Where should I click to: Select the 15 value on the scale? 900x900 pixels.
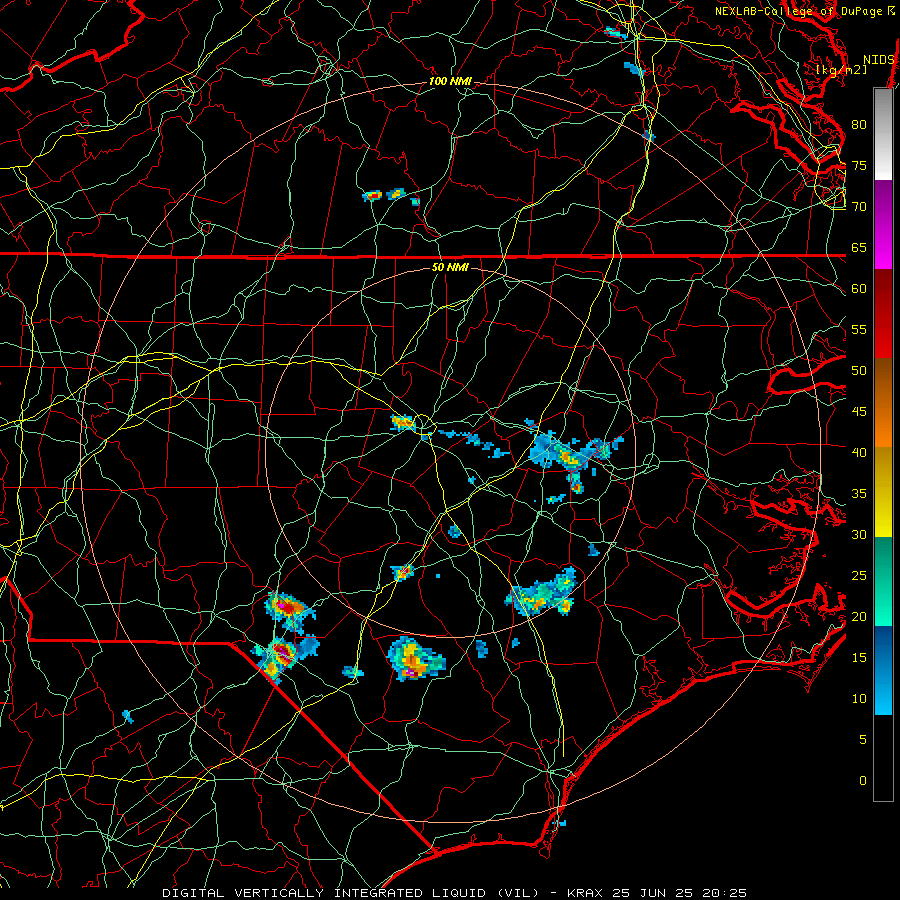[x=859, y=658]
